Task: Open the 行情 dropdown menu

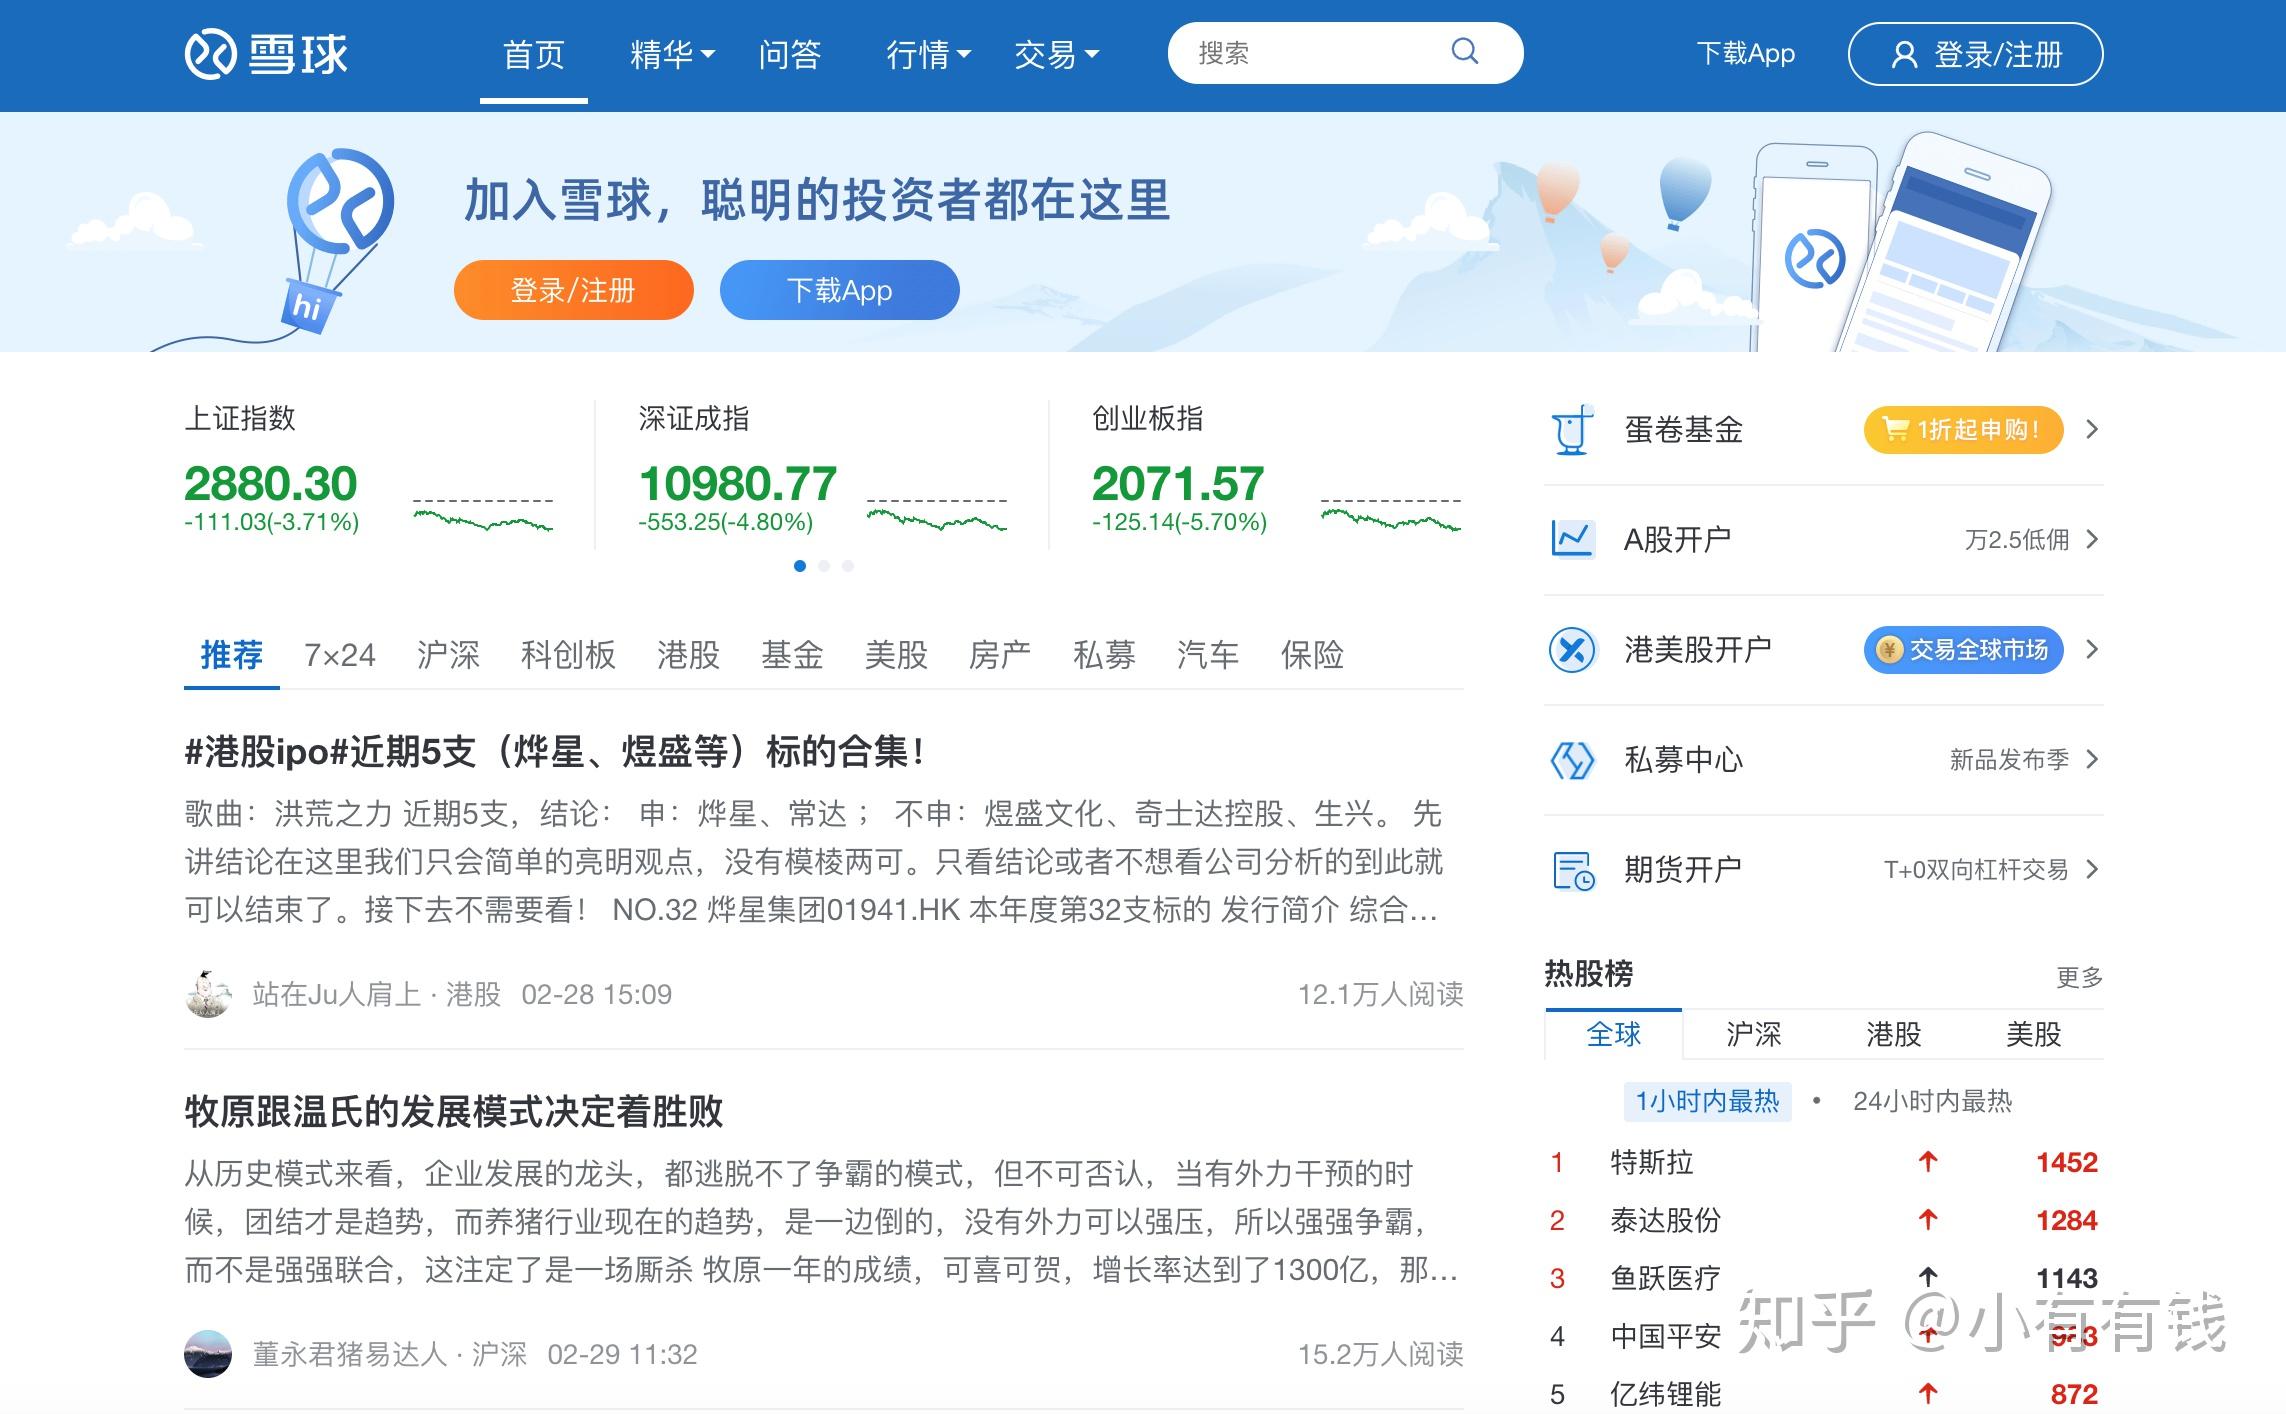Action: click(928, 54)
